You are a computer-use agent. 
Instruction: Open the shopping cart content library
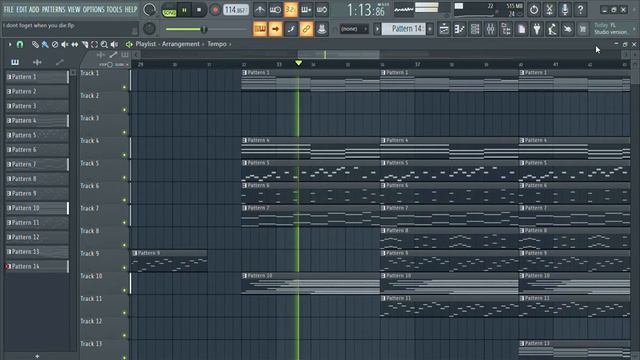(583, 29)
